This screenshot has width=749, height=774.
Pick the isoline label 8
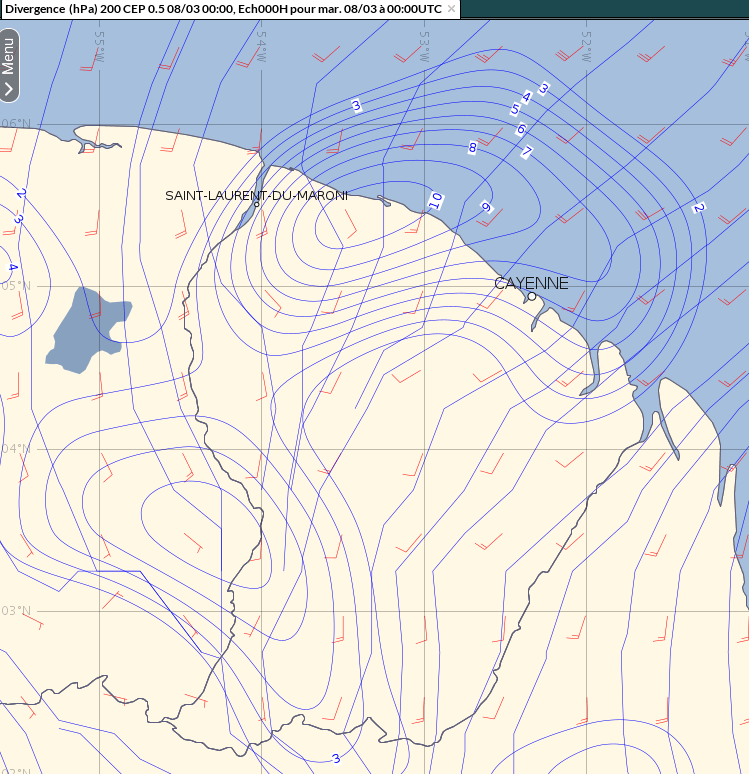click(472, 148)
